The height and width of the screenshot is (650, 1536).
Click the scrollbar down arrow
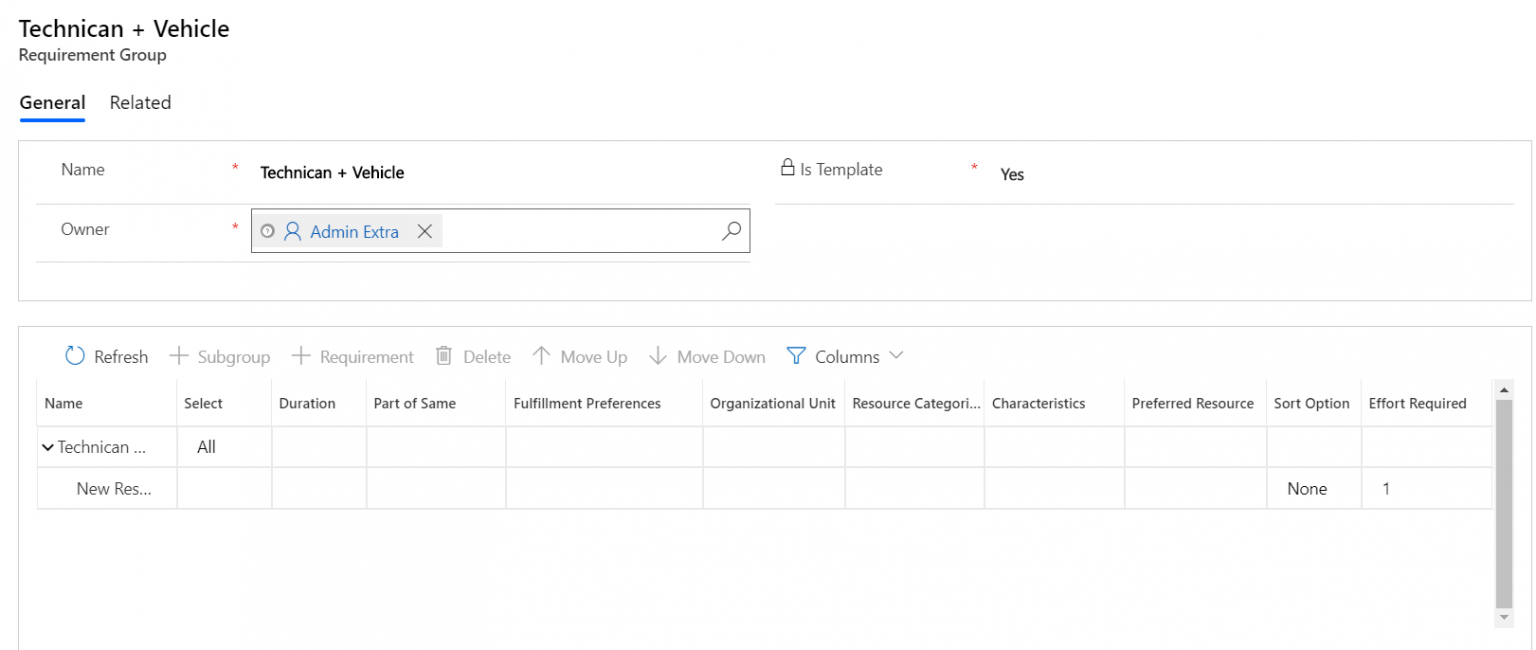coord(1504,619)
